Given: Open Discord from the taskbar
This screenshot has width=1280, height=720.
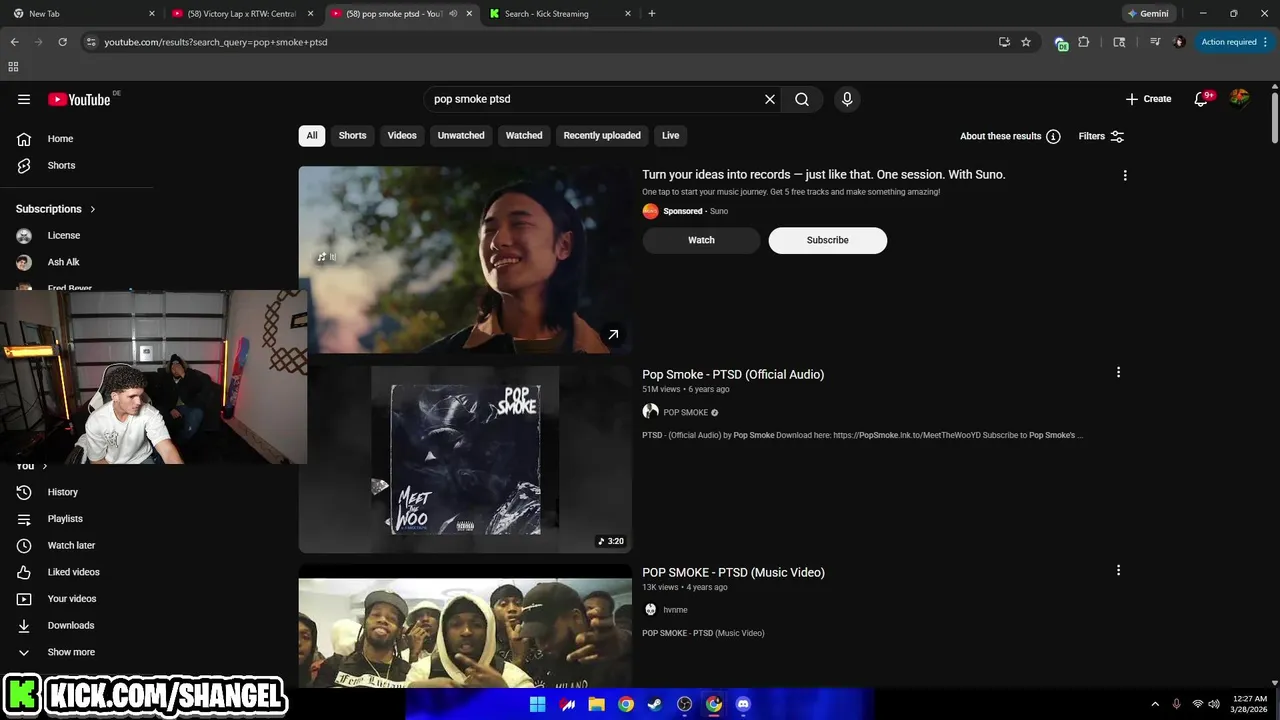Looking at the screenshot, I should 743,704.
